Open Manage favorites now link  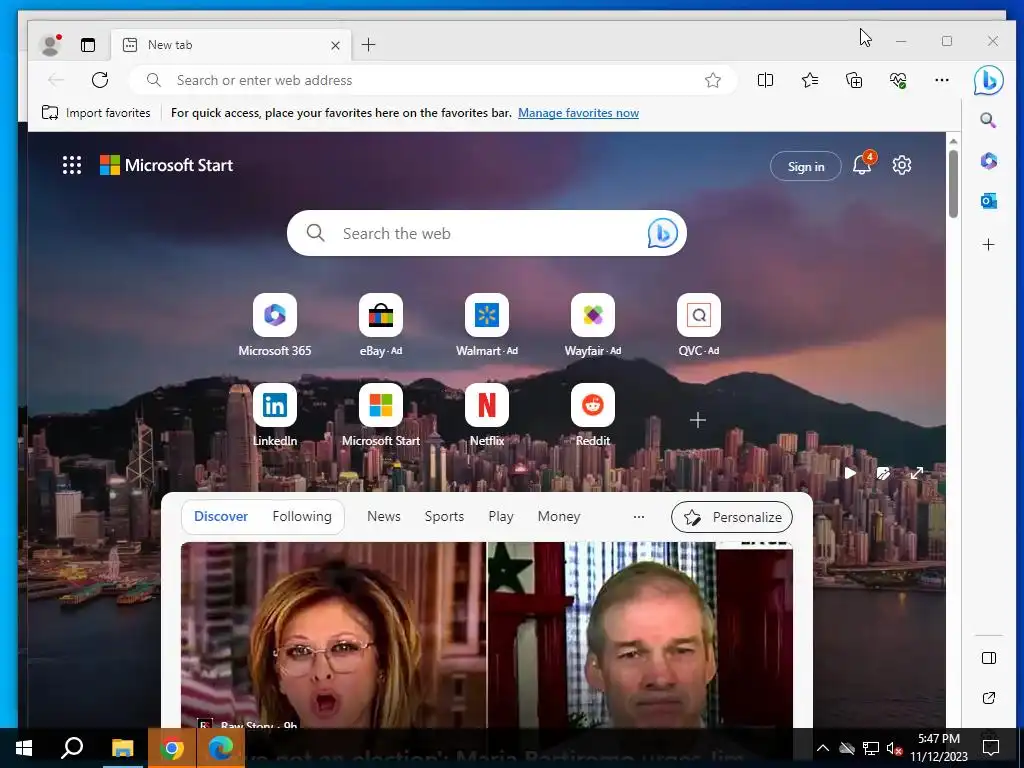[578, 112]
